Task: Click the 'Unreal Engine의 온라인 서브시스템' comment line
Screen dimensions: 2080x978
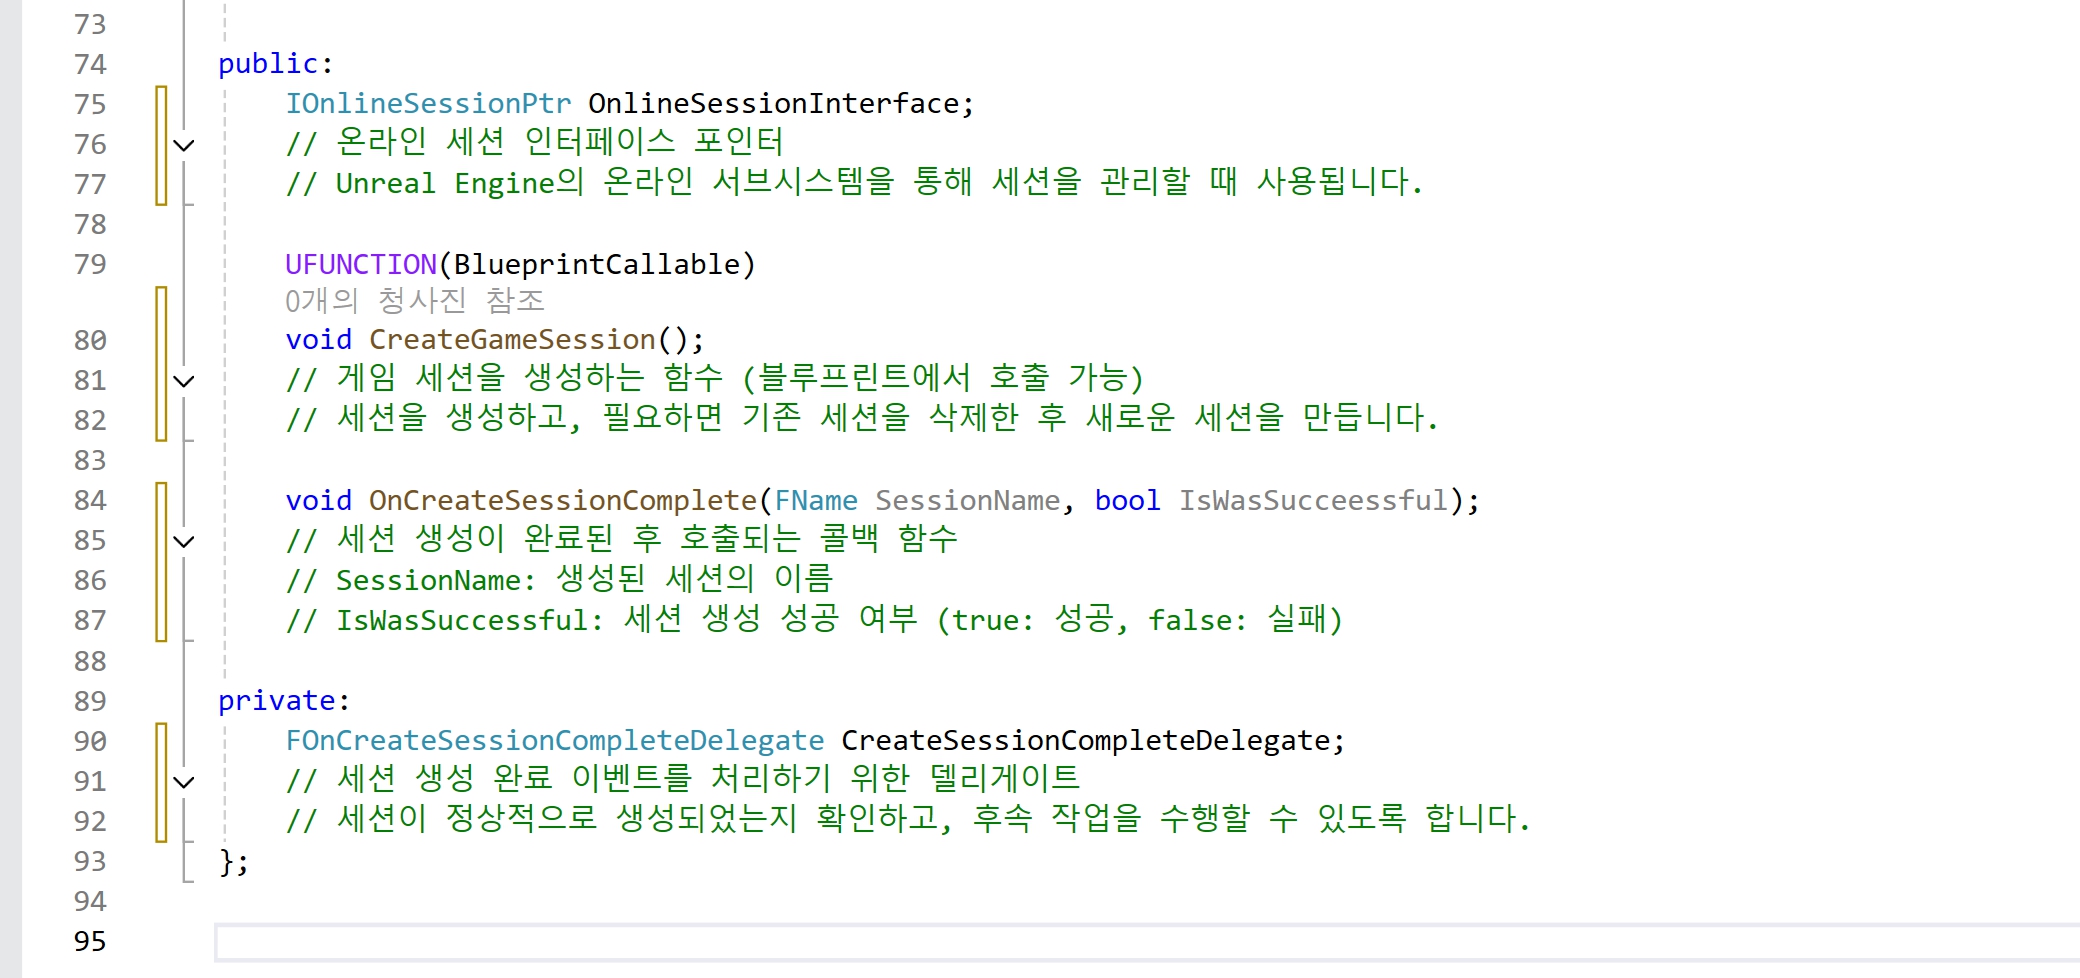Action: coord(854,182)
